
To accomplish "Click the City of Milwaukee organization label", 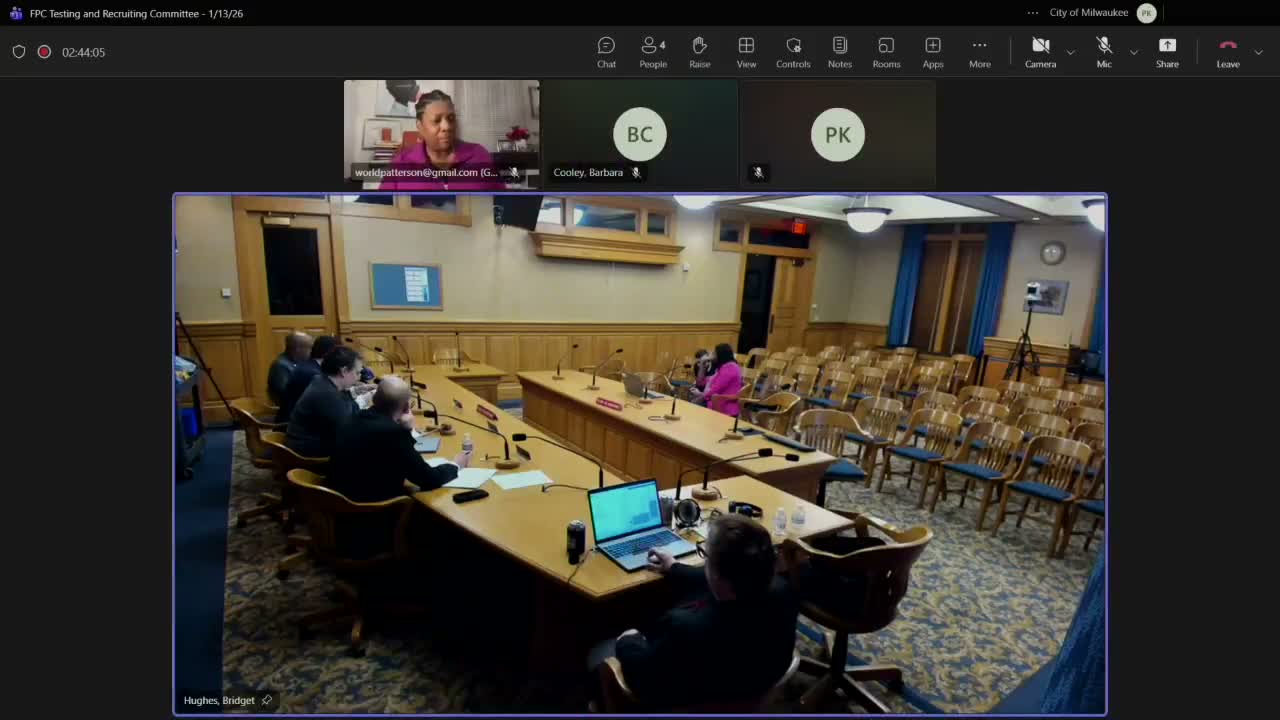I will [x=1089, y=13].
